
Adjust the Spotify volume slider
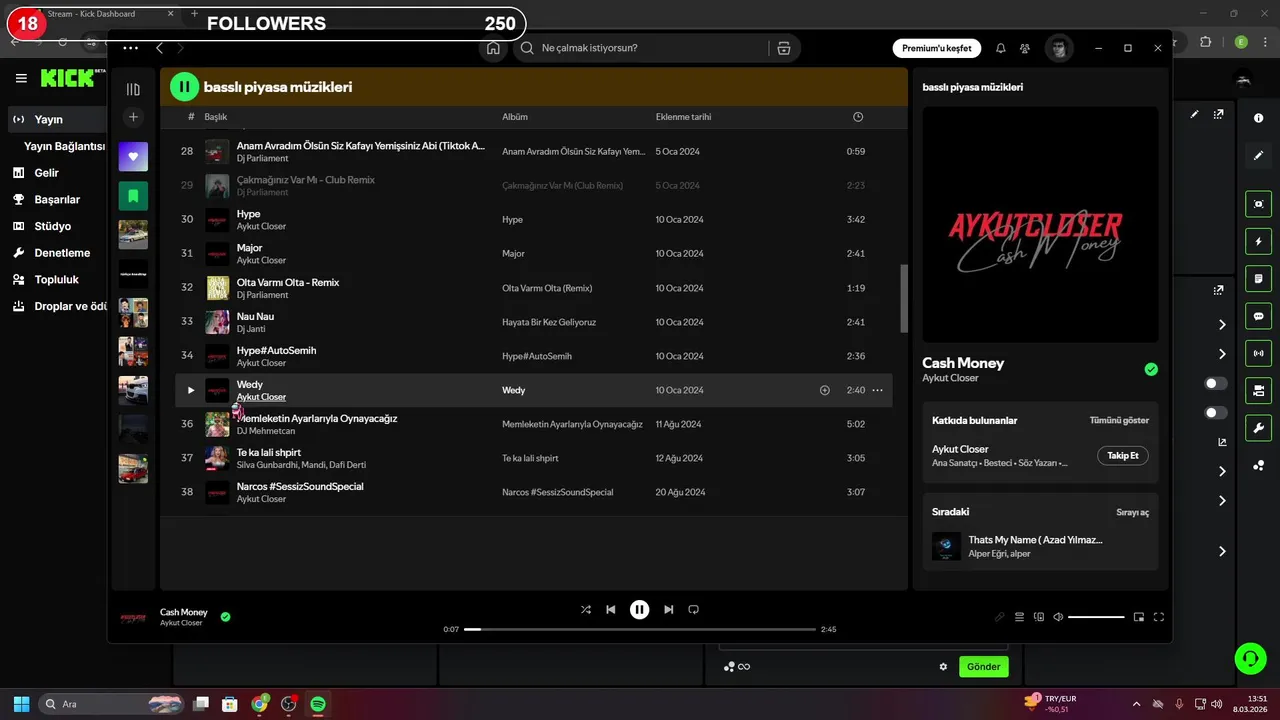pyautogui.click(x=1096, y=617)
